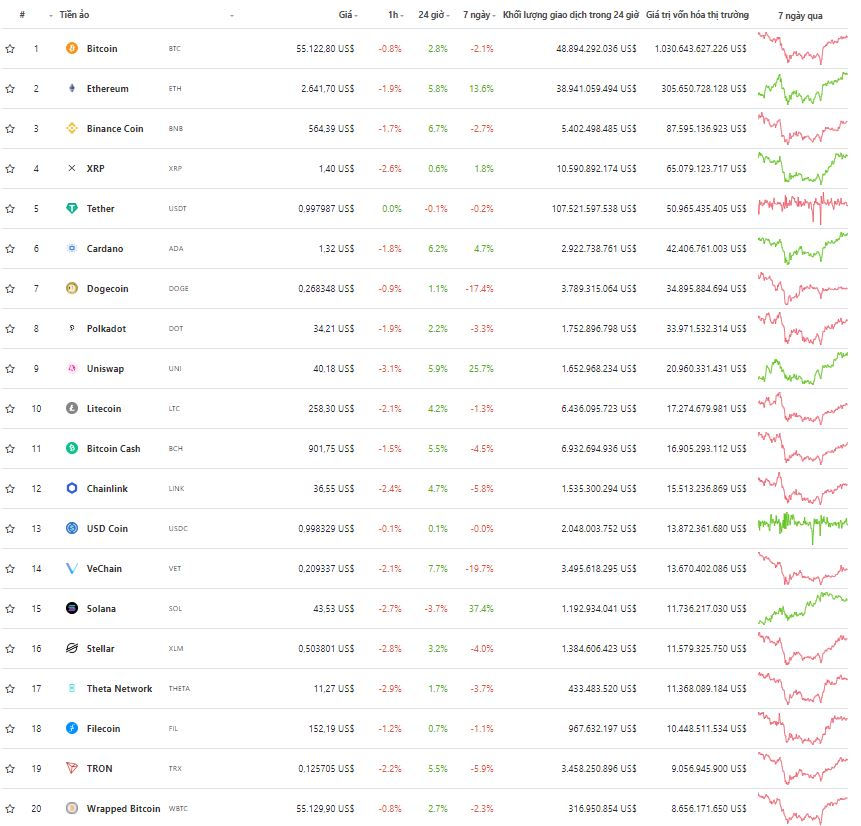Open Solana's green 7-day sparkline
The height and width of the screenshot is (826, 861).
803,609
